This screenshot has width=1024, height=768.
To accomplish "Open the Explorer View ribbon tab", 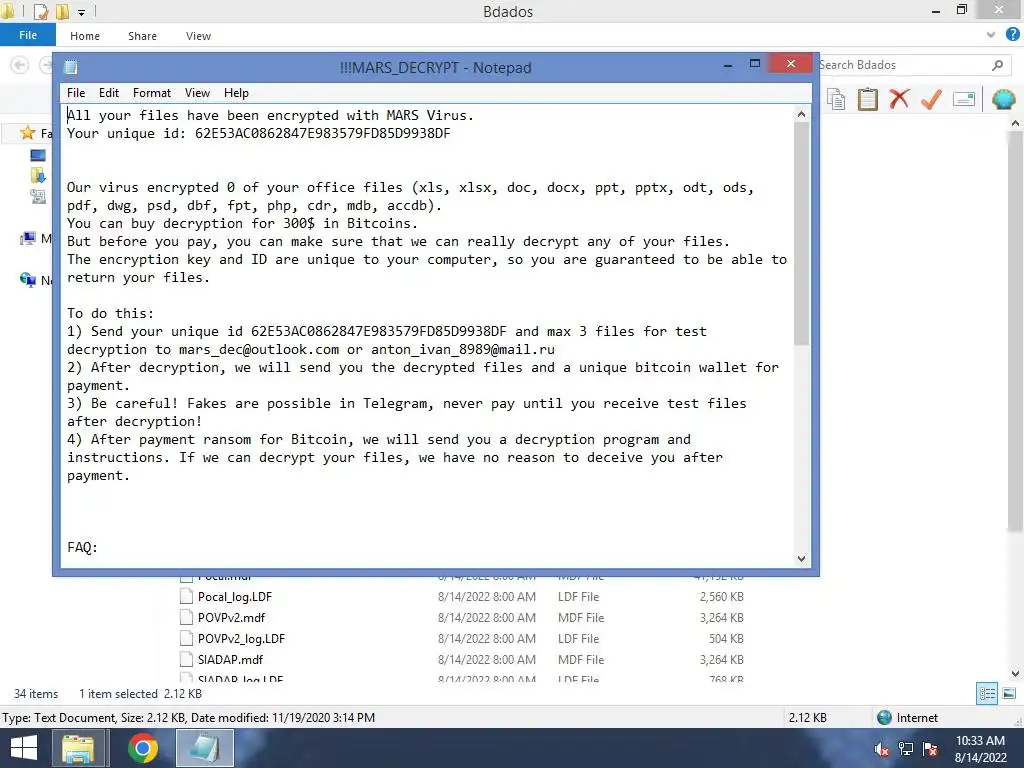I will (198, 36).
